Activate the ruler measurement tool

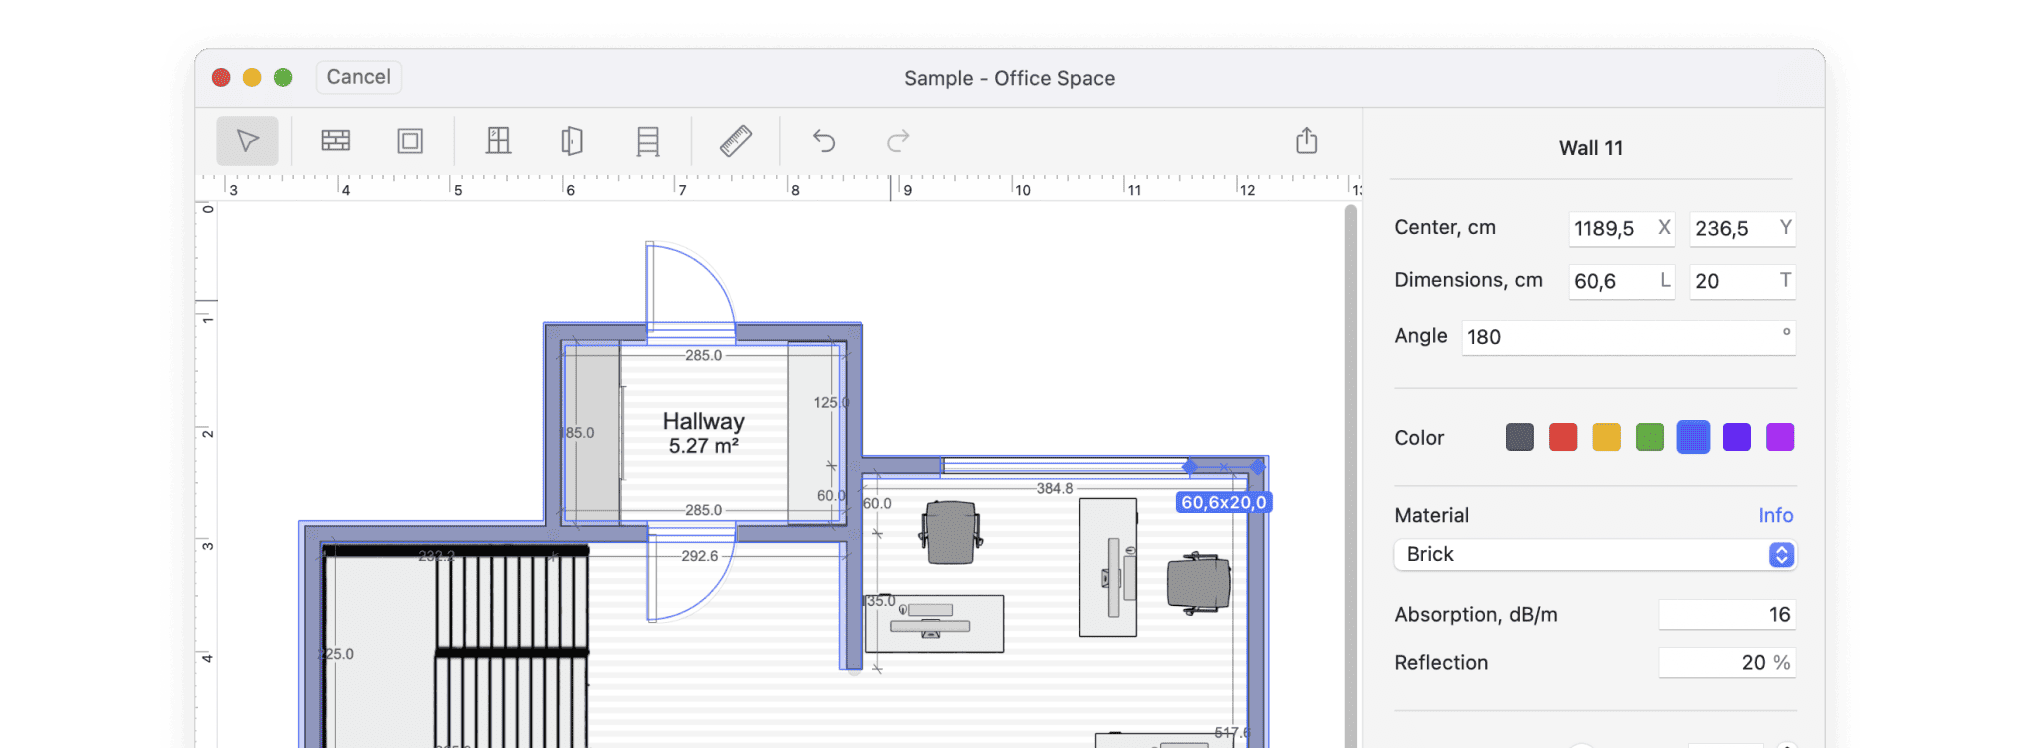tap(736, 141)
